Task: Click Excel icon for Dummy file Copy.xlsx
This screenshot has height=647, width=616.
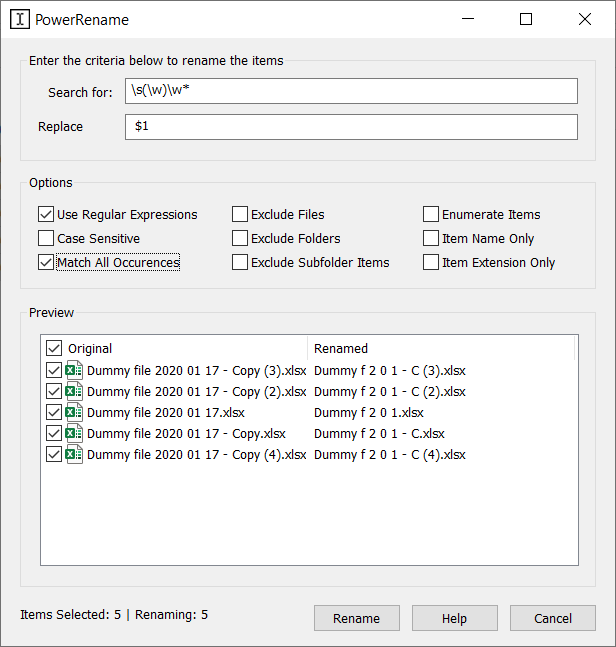Action: coord(74,434)
